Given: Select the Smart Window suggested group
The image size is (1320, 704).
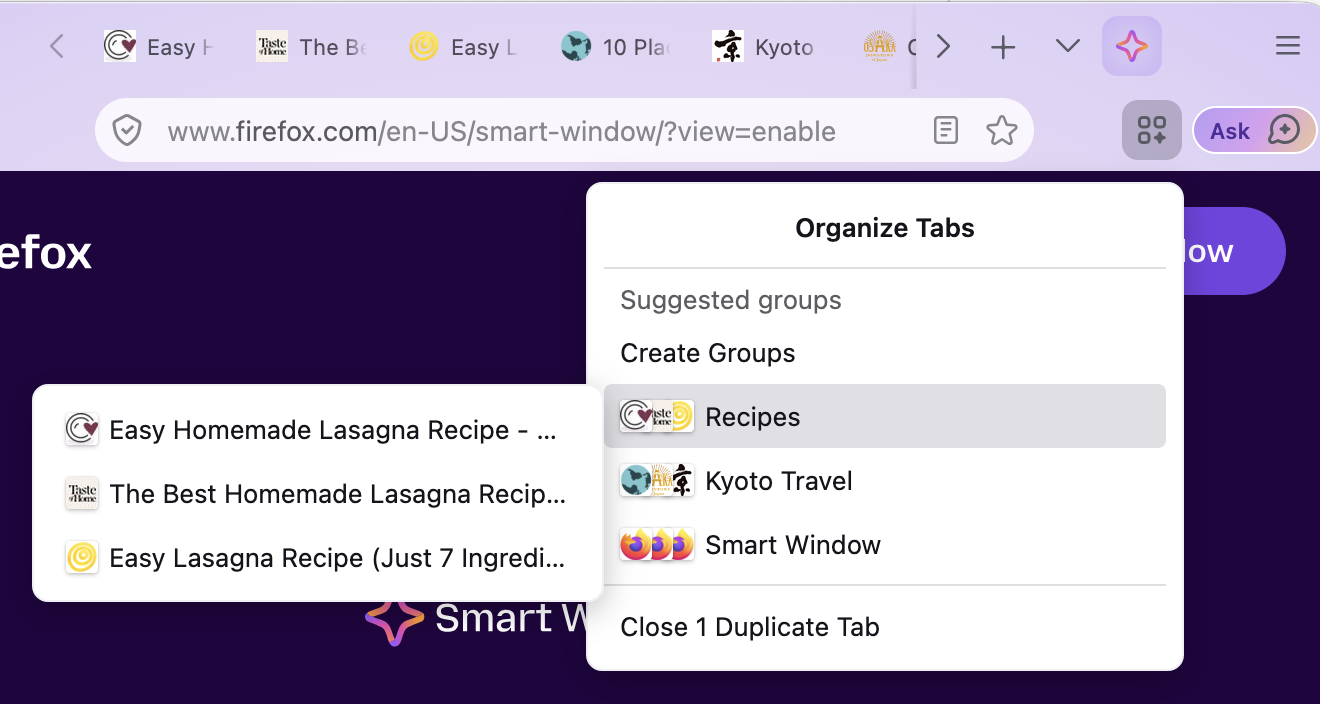Looking at the screenshot, I should point(885,544).
